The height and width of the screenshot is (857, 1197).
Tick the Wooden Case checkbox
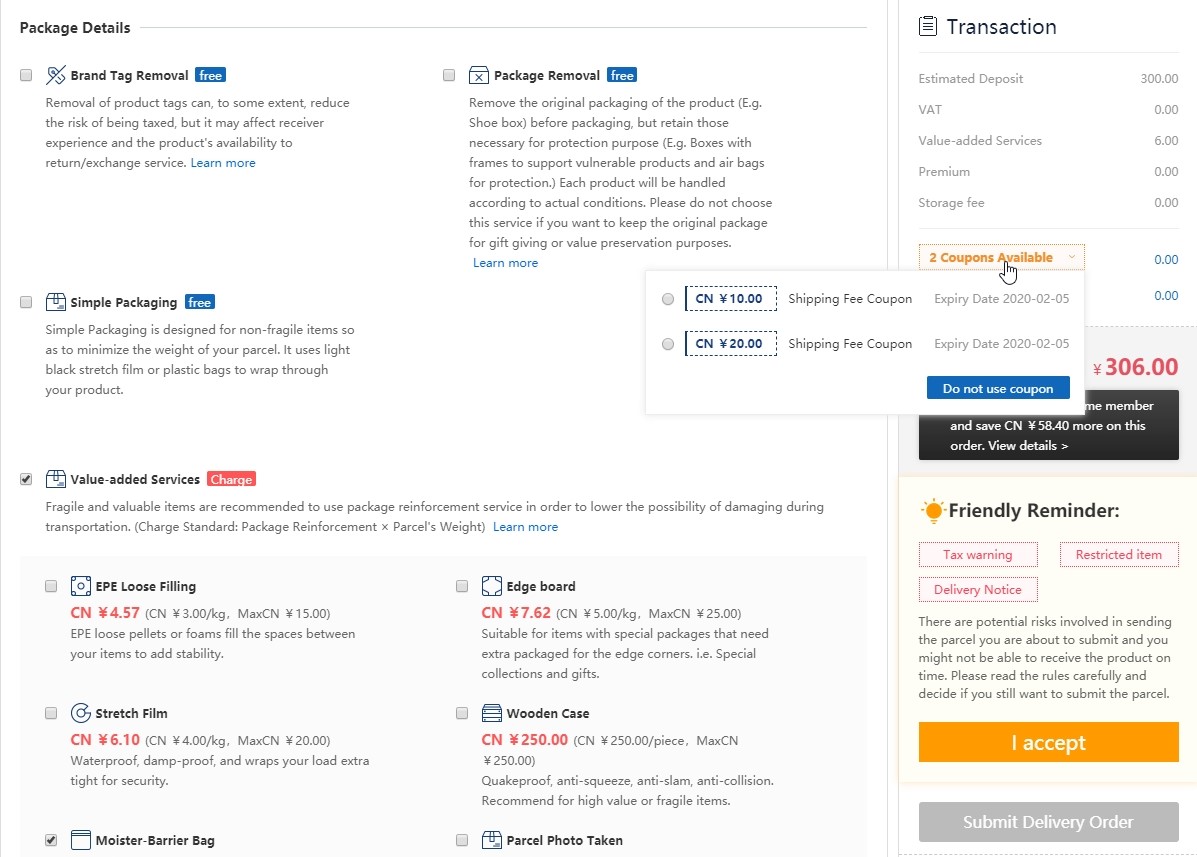(462, 713)
